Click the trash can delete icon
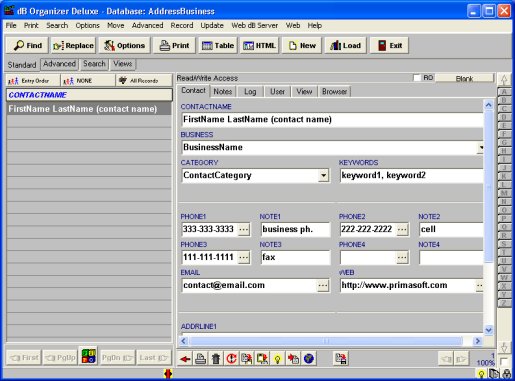Image resolution: width=515 pixels, height=381 pixels. pos(216,359)
